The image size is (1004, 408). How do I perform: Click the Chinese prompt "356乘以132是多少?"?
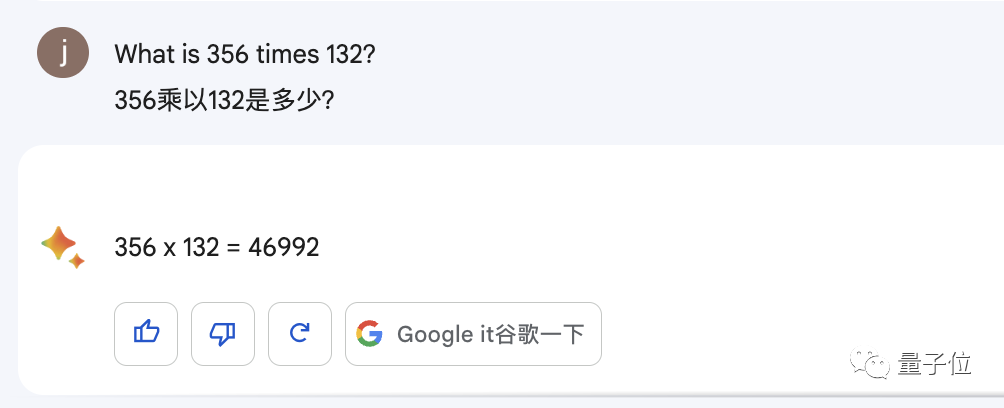point(224,100)
